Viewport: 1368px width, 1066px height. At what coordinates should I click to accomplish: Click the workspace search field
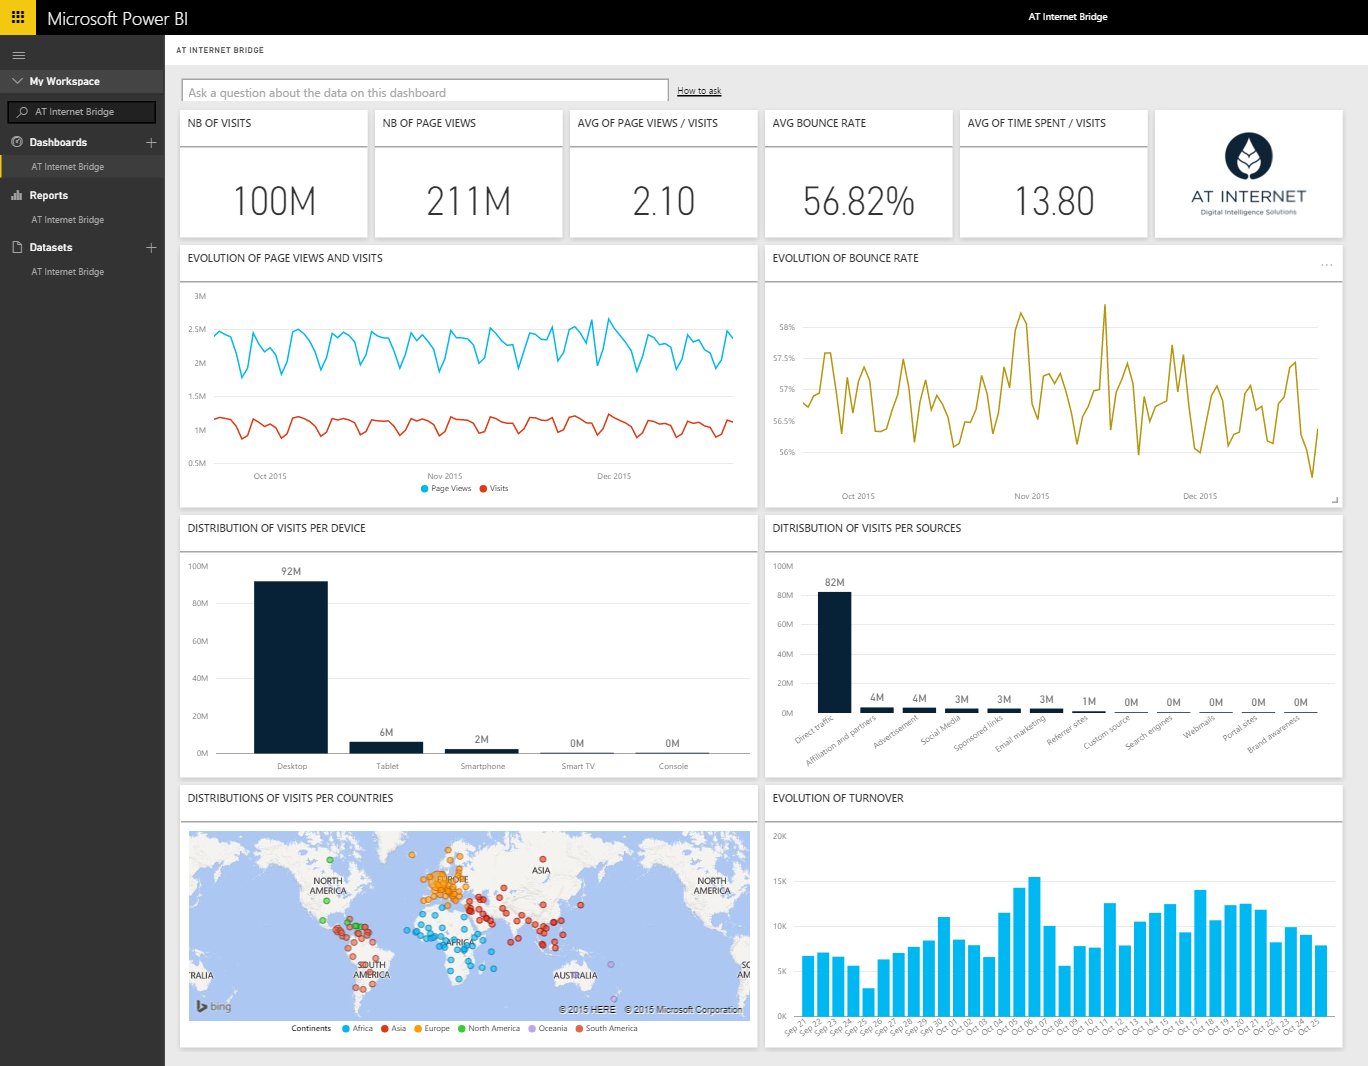point(82,112)
